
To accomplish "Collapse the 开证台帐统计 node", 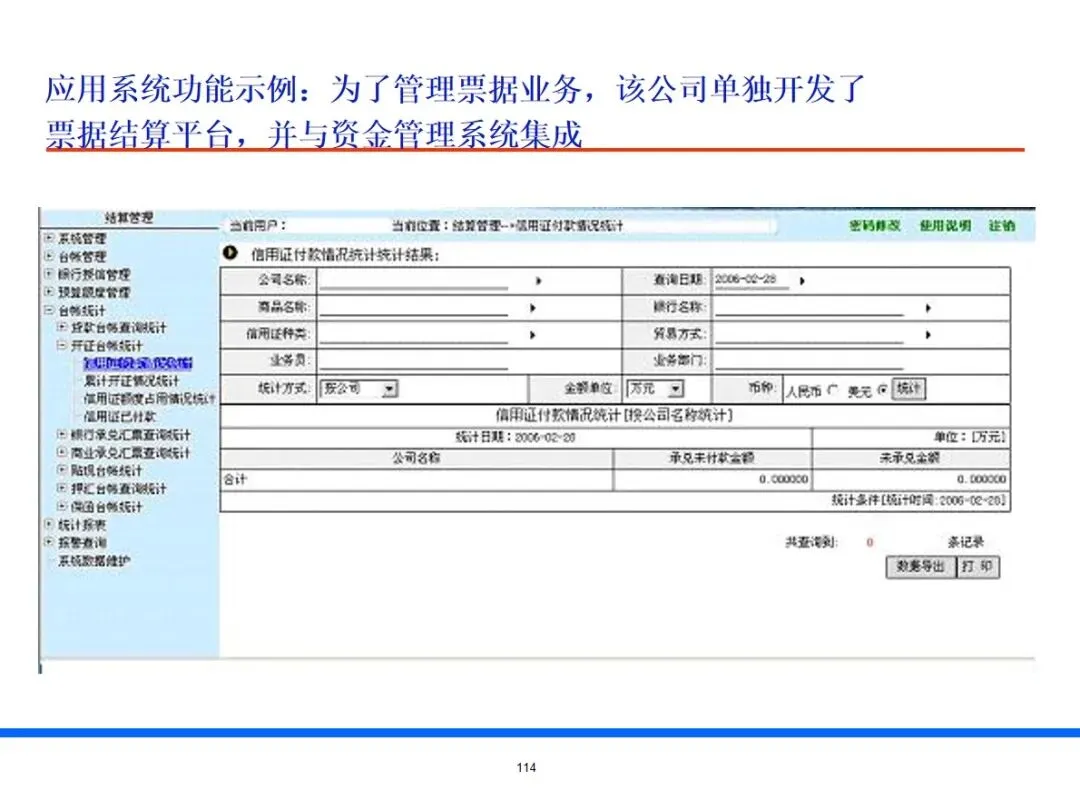I will click(x=62, y=346).
